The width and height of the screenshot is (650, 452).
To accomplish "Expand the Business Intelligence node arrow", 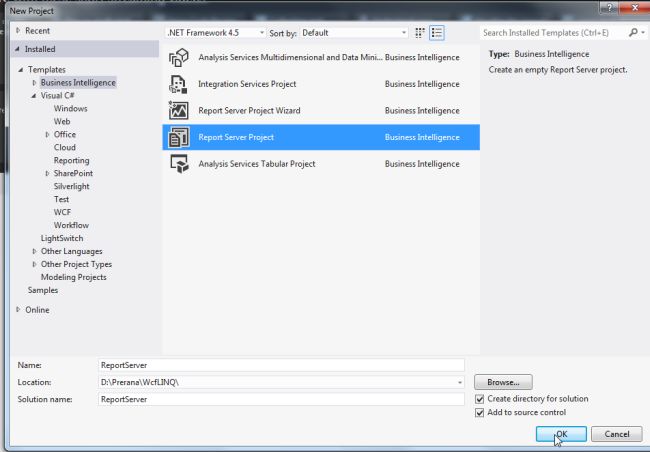I will coord(34,83).
